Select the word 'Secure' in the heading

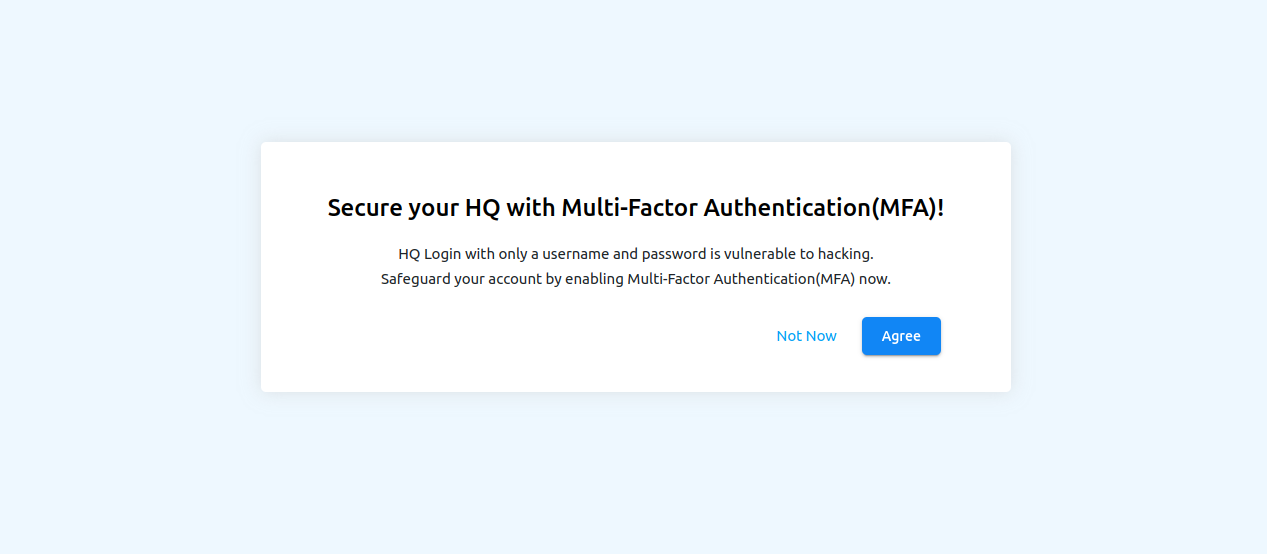365,208
